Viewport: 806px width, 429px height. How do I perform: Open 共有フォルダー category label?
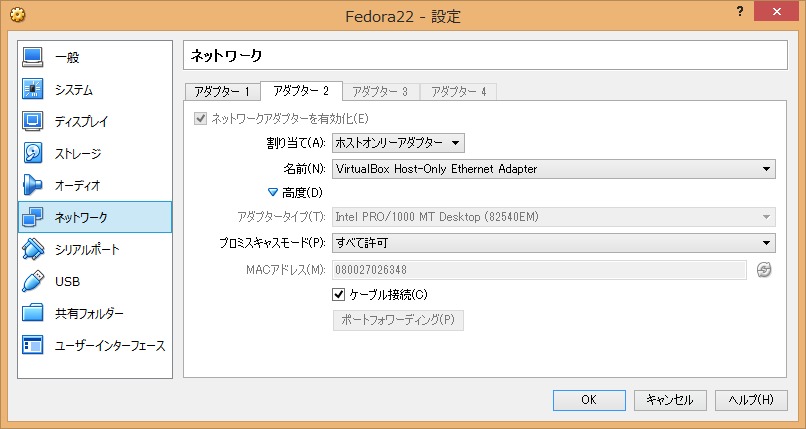[89, 313]
